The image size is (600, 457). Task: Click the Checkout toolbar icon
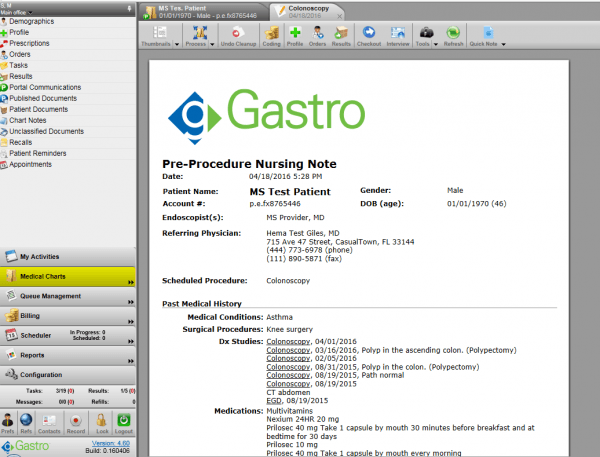click(369, 36)
